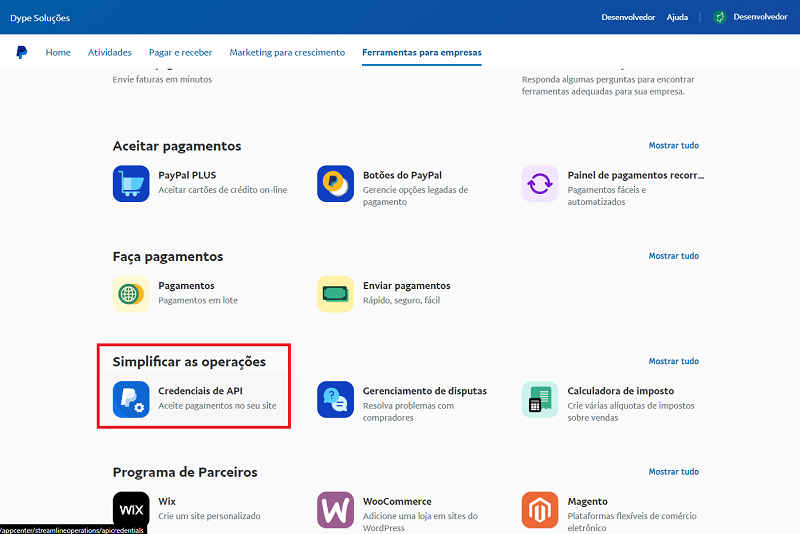This screenshot has width=800, height=534.
Task: Open Gerenciamento de disputas title
Action: click(x=424, y=391)
